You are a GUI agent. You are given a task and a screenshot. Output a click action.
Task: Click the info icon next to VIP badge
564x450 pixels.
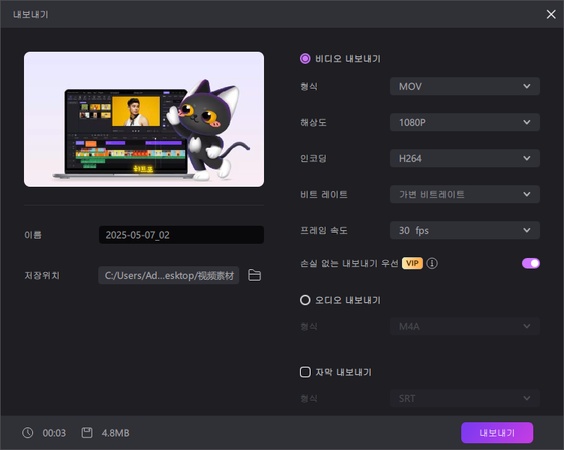[x=432, y=263]
